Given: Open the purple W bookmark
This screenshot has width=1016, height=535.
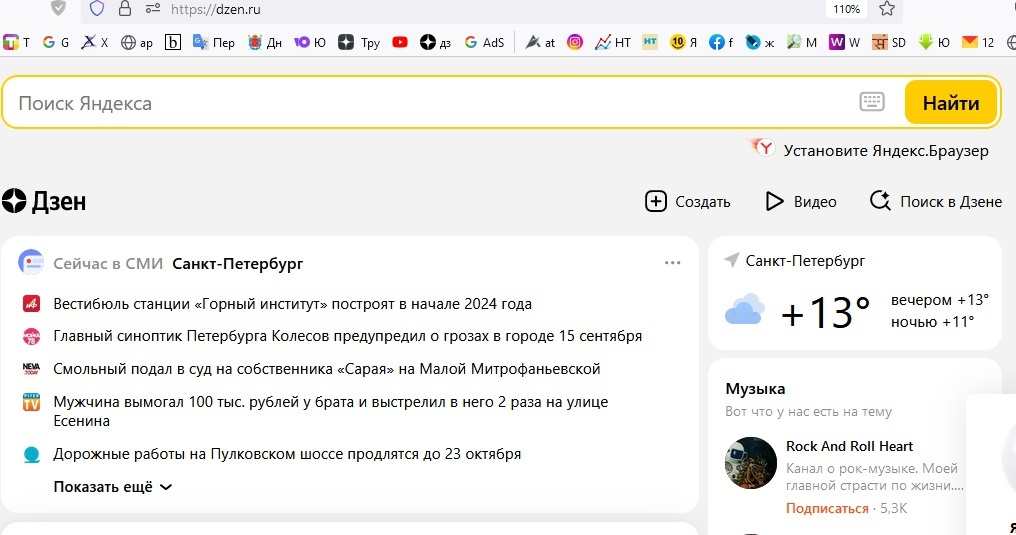Looking at the screenshot, I should [x=844, y=42].
